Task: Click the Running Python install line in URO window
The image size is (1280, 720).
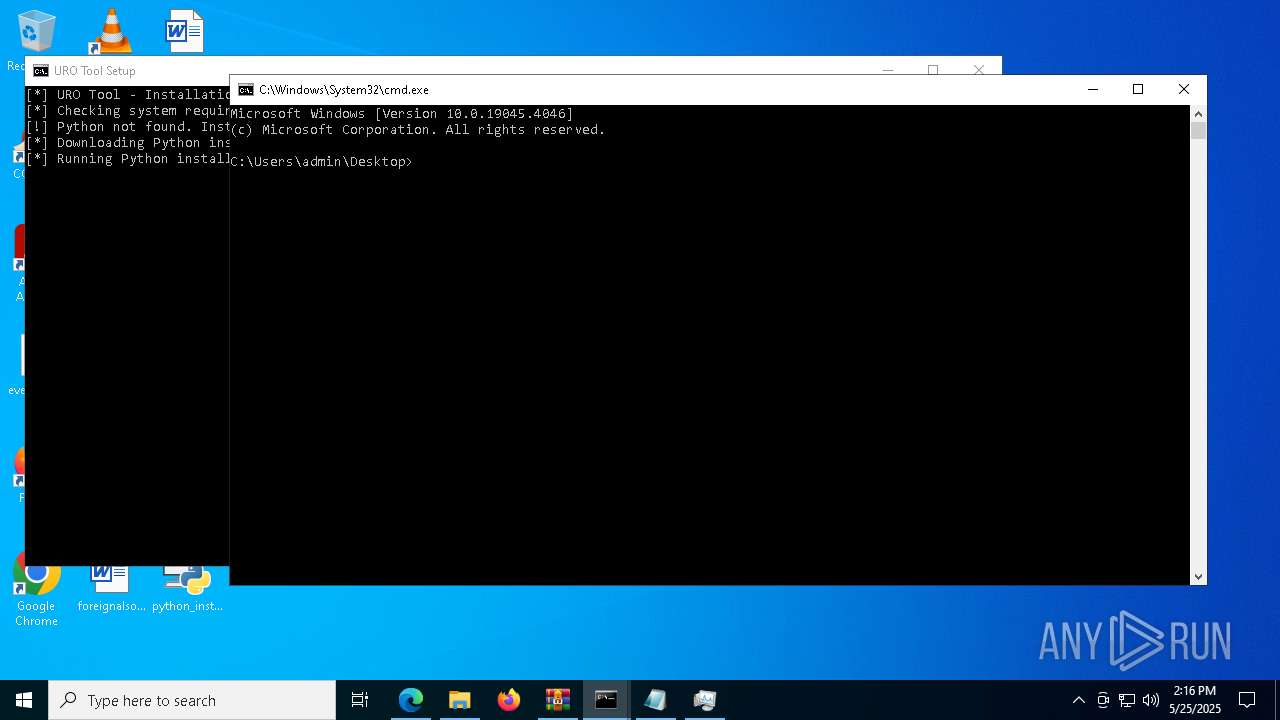Action: coord(129,159)
